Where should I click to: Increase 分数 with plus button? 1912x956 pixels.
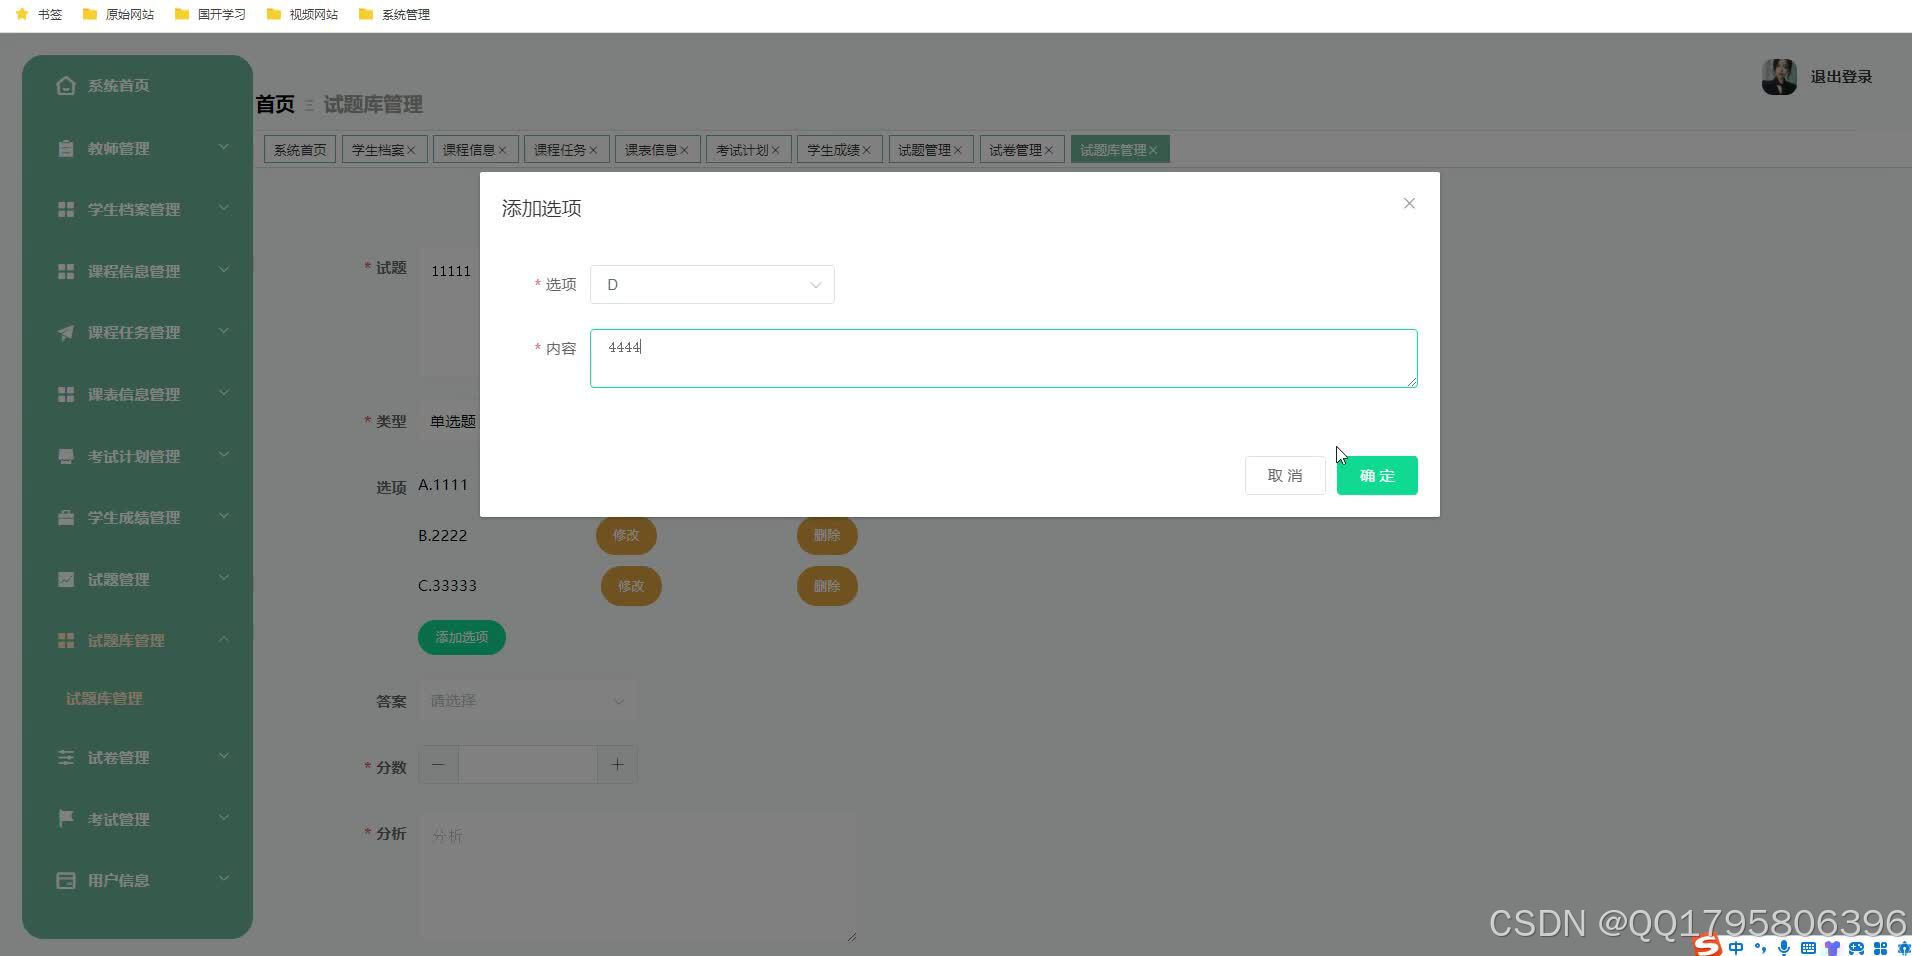(617, 765)
